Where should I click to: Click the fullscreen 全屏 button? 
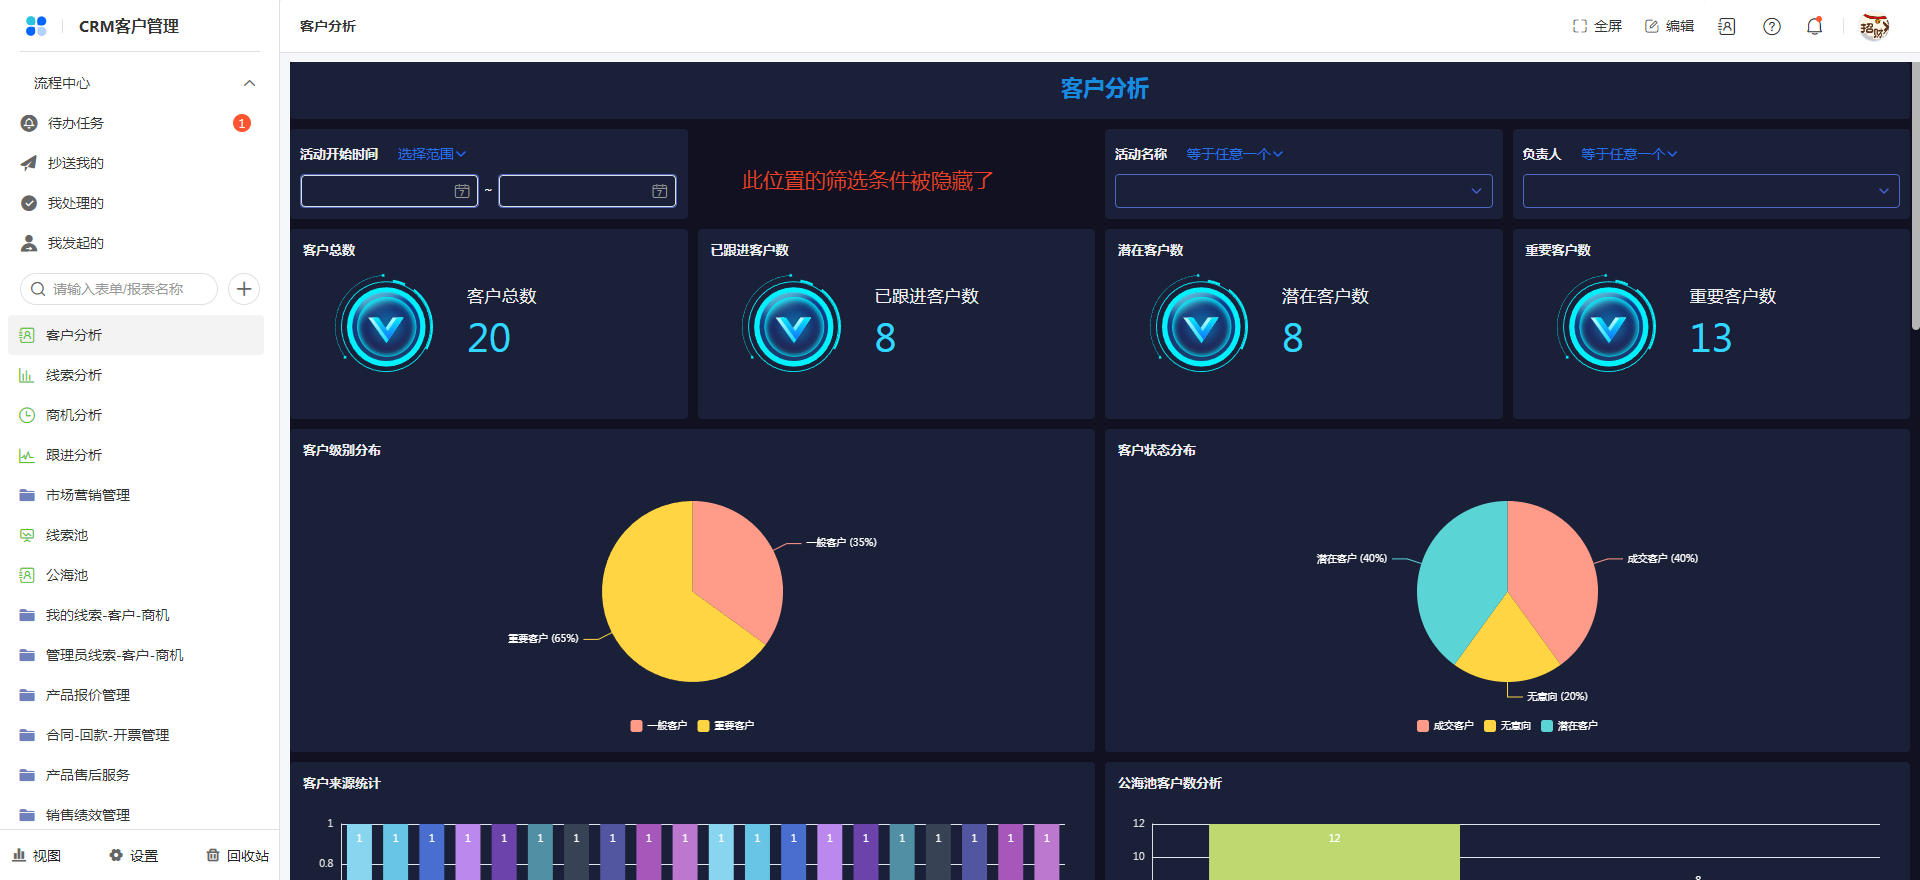coord(1597,27)
